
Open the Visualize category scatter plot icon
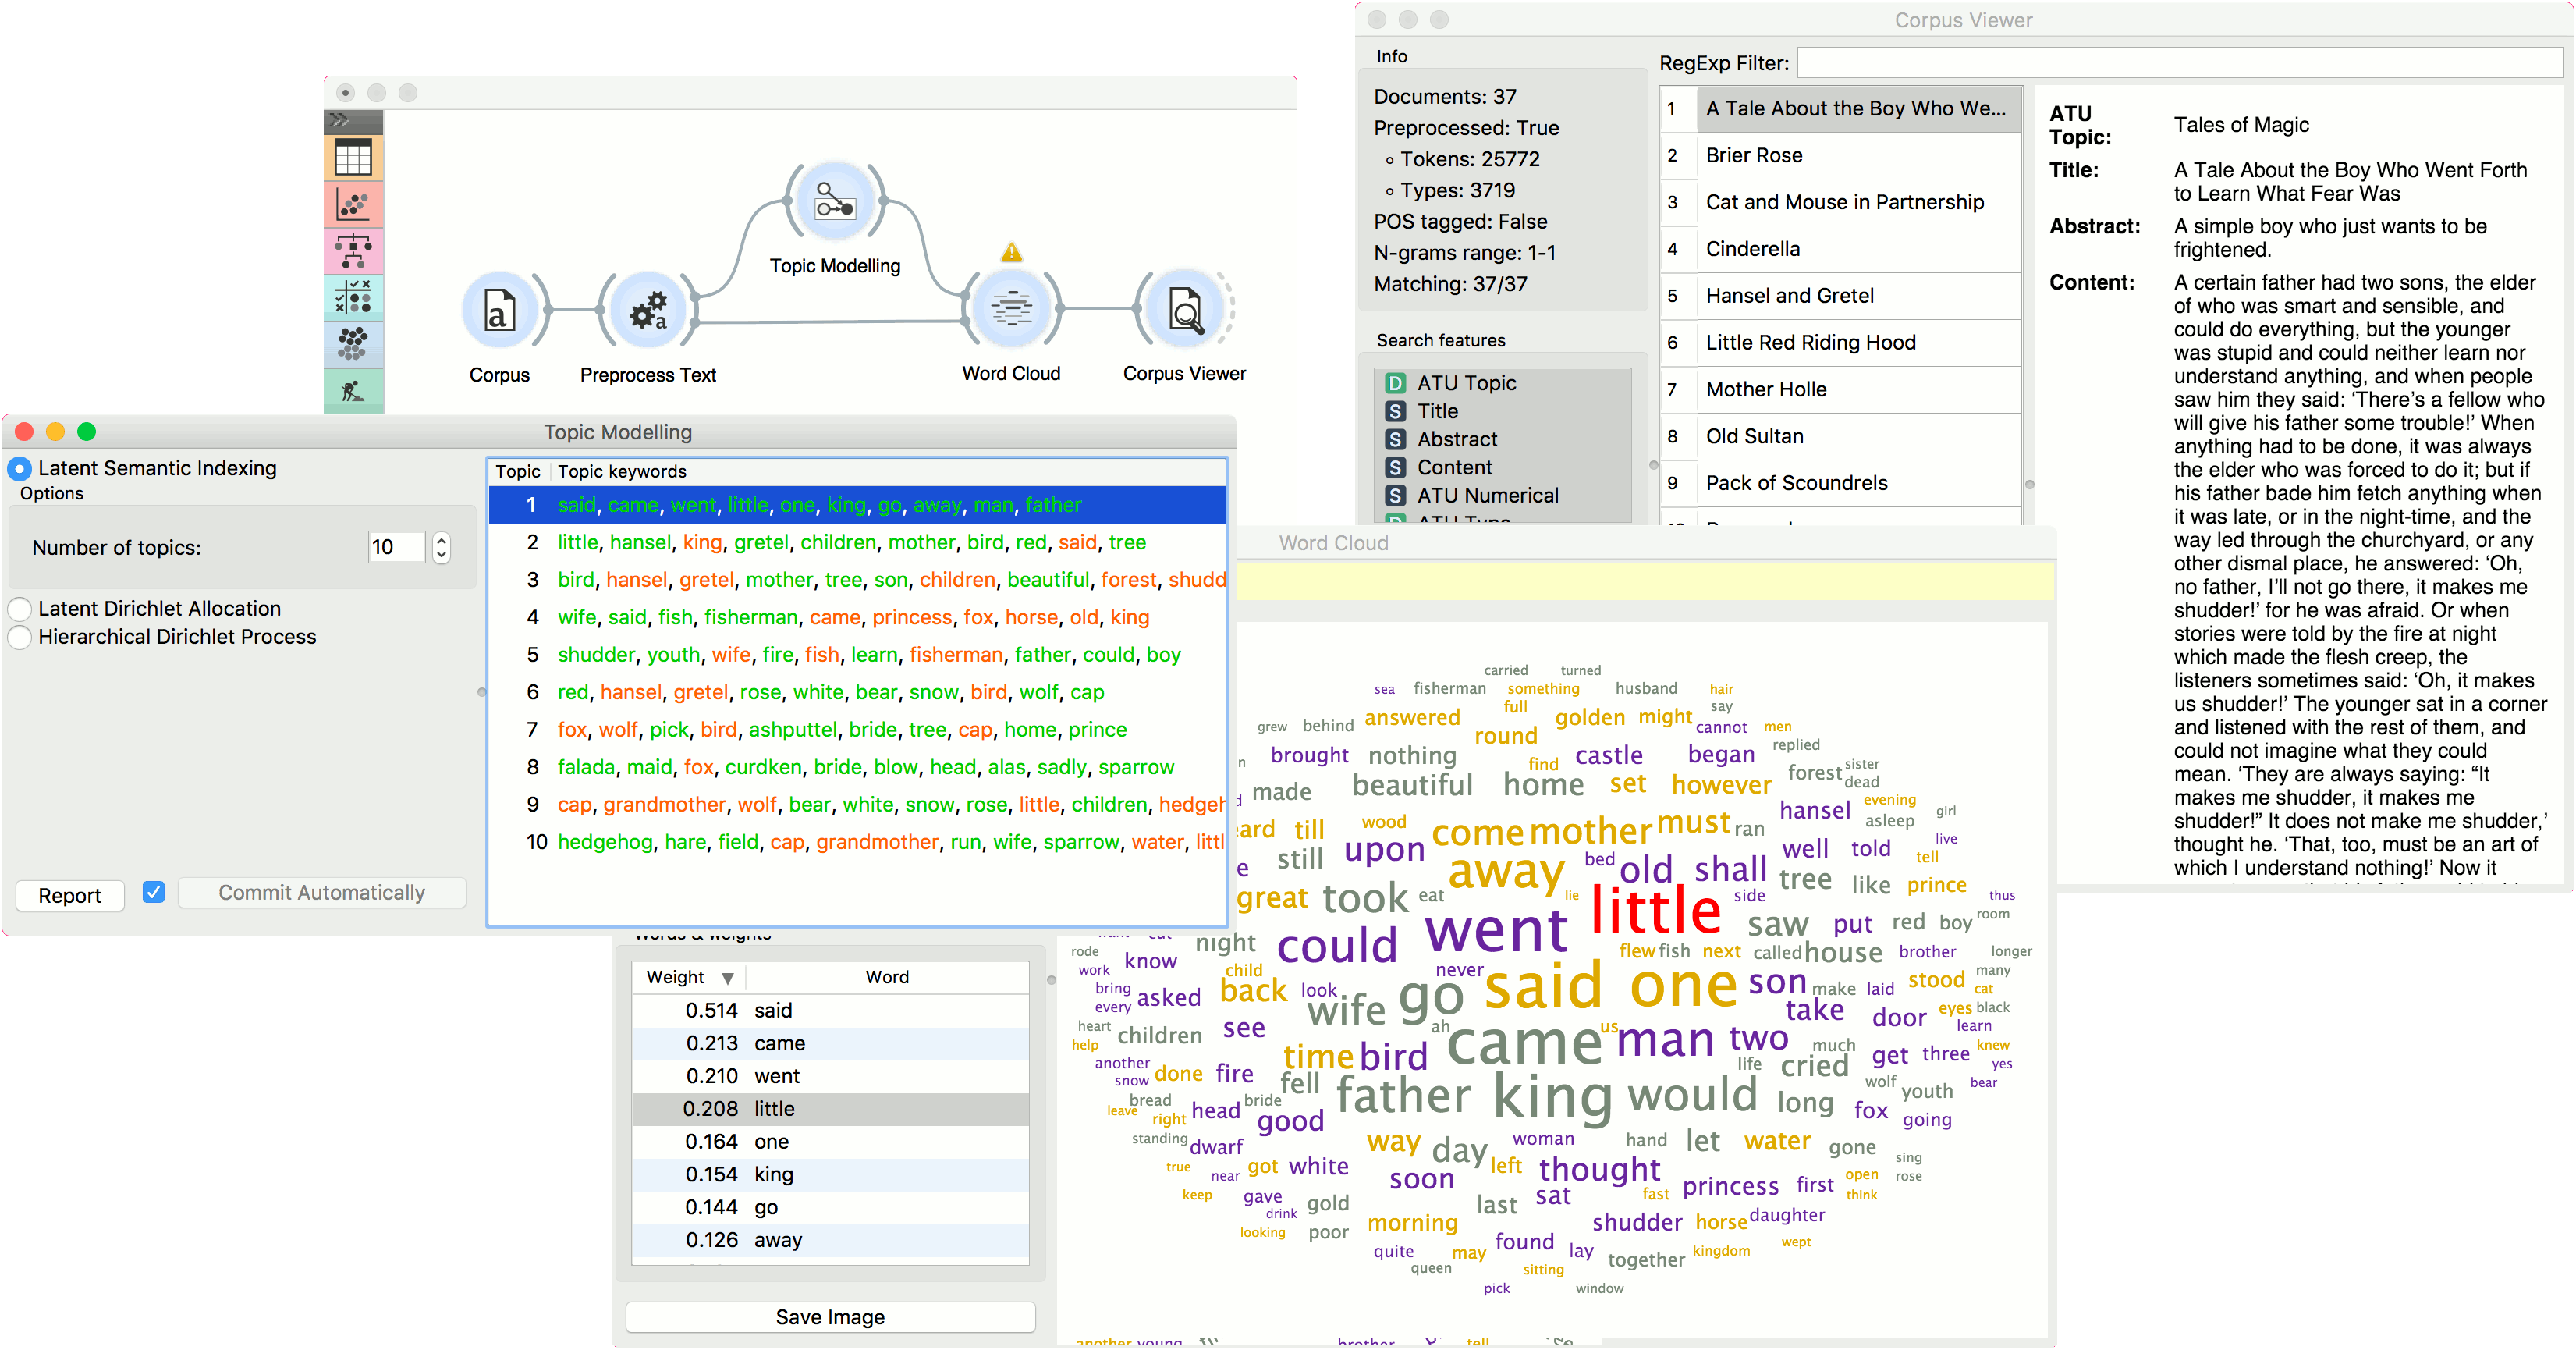coord(353,205)
